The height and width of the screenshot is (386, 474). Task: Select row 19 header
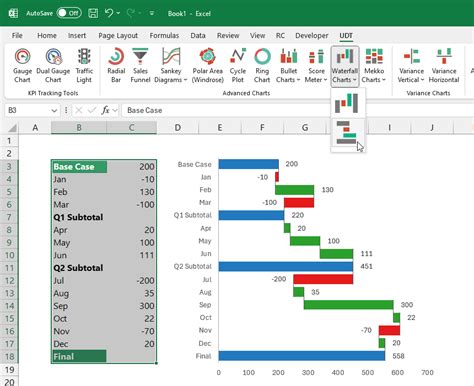pos(9,369)
